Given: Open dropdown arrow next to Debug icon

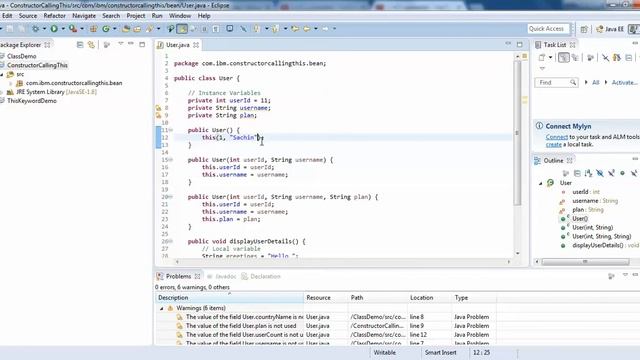Looking at the screenshot, I should click(44, 29).
